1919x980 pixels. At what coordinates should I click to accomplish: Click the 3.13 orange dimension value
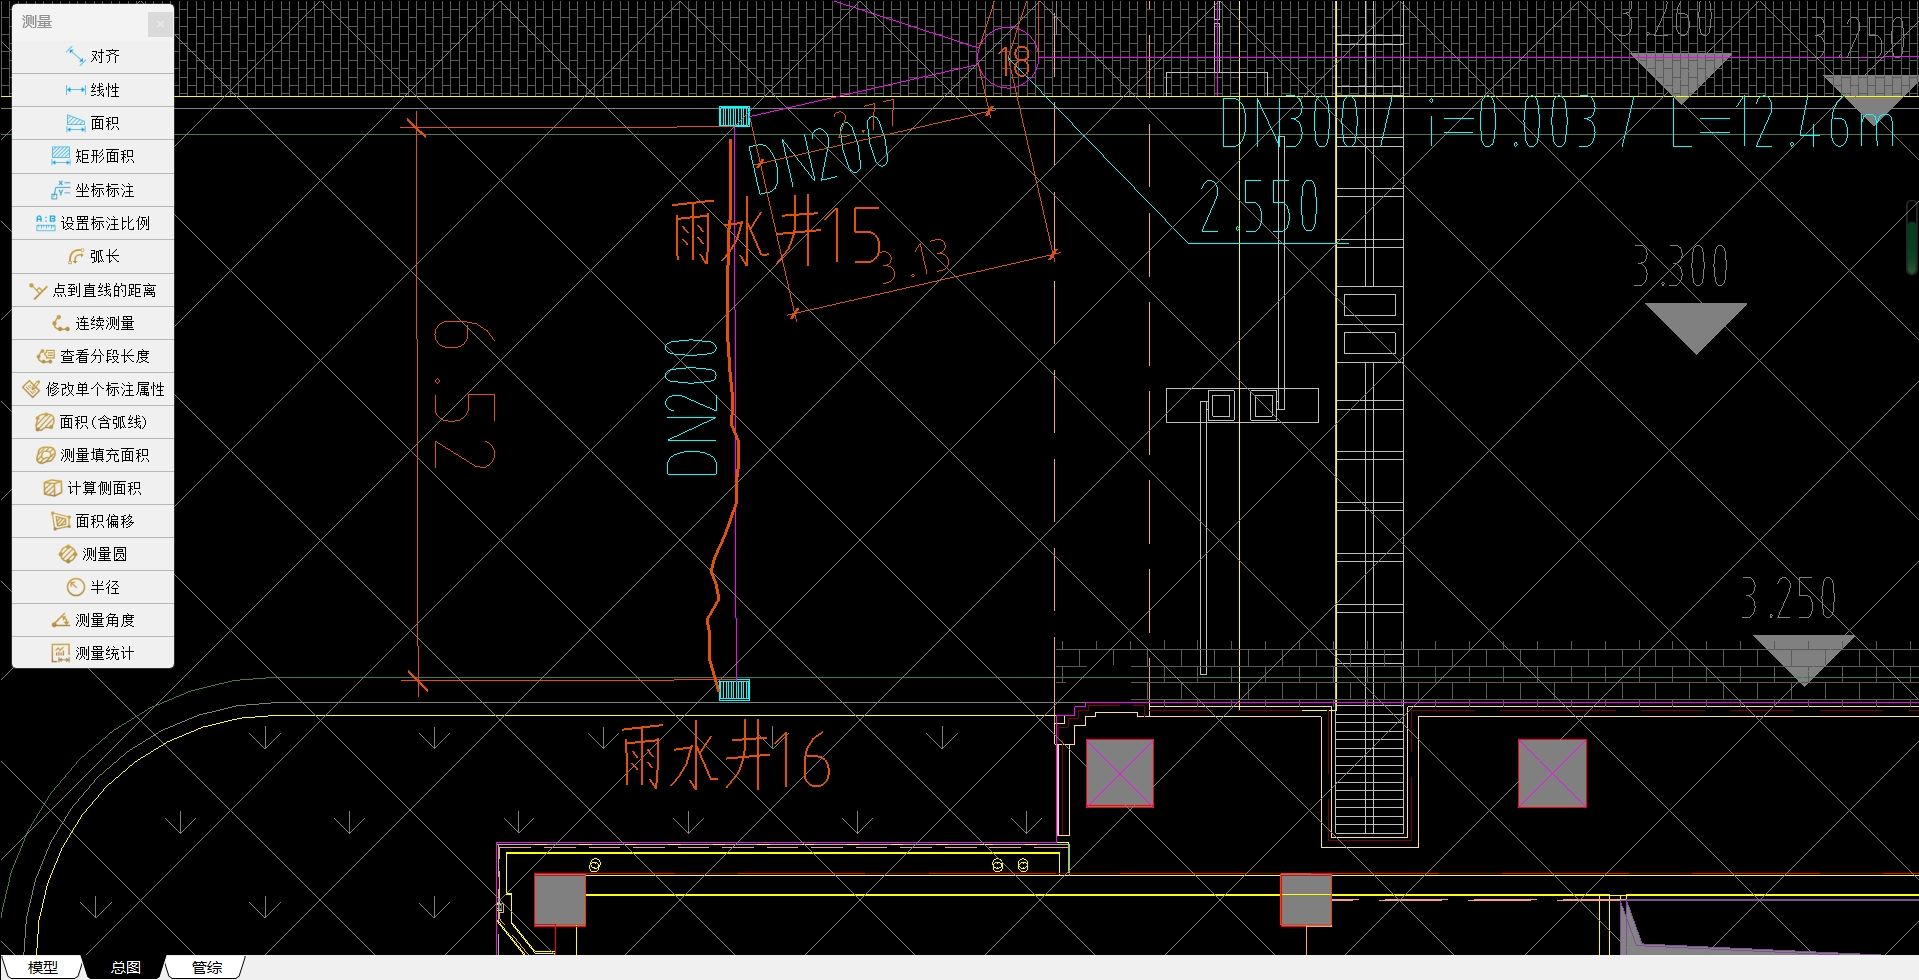click(914, 262)
